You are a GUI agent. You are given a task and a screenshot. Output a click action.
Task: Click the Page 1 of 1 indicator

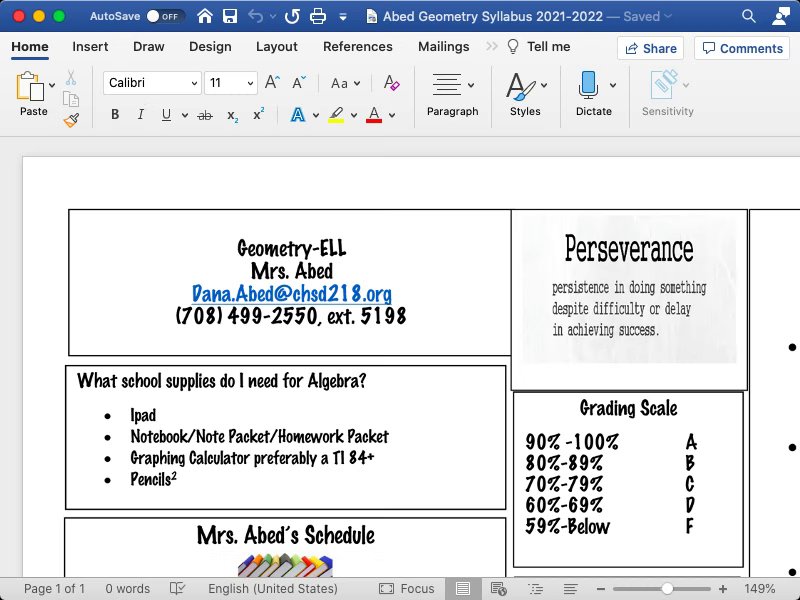(54, 589)
